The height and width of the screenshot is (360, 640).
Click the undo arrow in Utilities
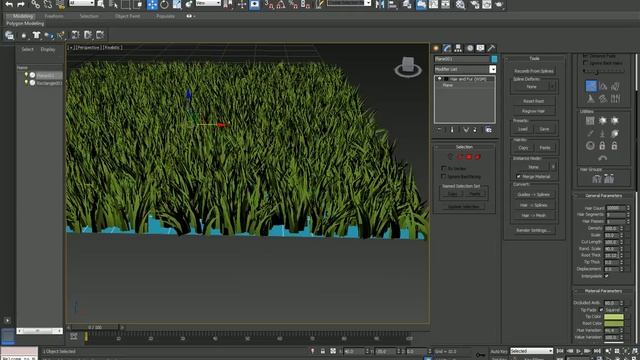coord(602,158)
